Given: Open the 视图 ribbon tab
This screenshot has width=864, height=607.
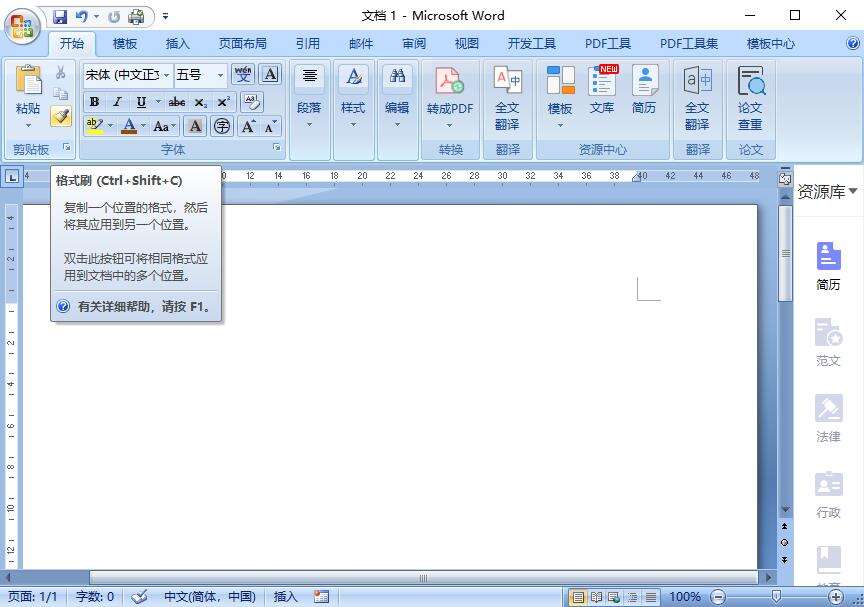Looking at the screenshot, I should click(467, 44).
